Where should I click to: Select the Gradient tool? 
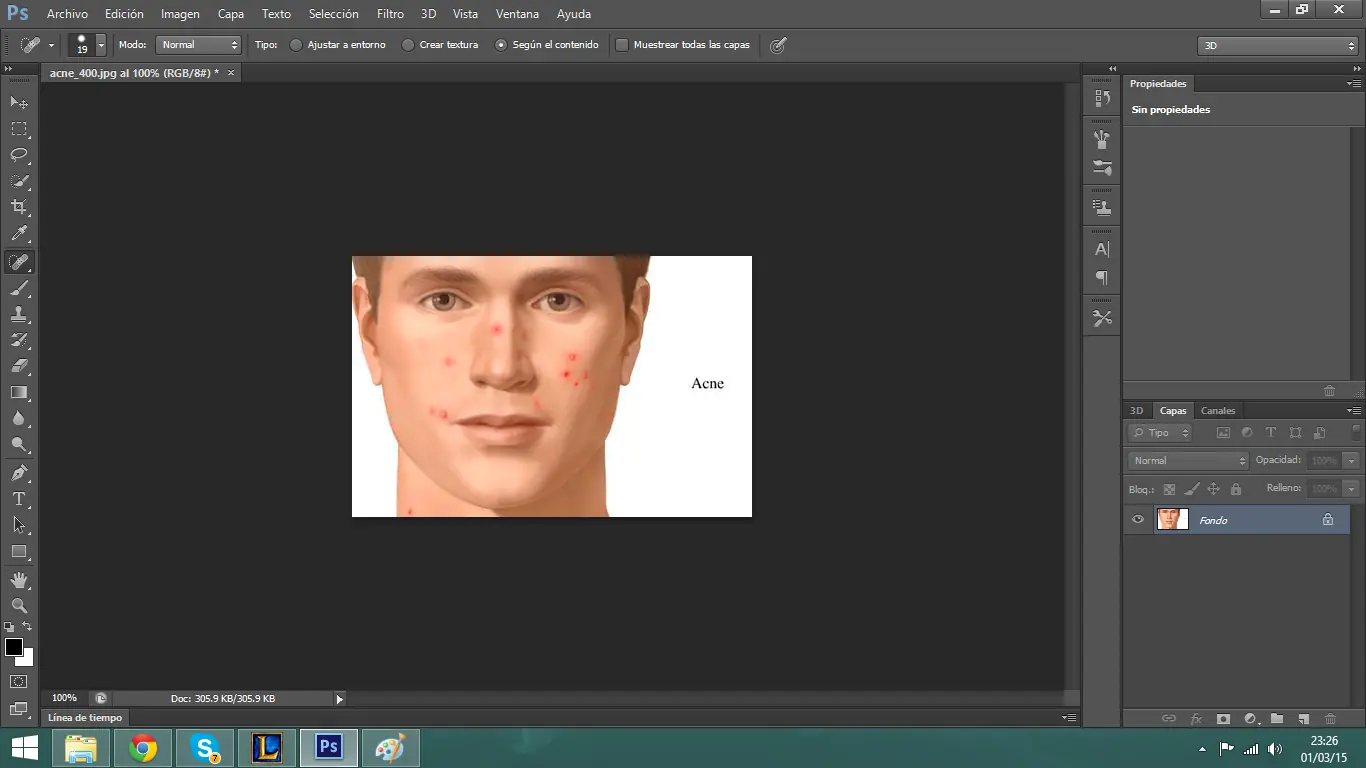19,392
